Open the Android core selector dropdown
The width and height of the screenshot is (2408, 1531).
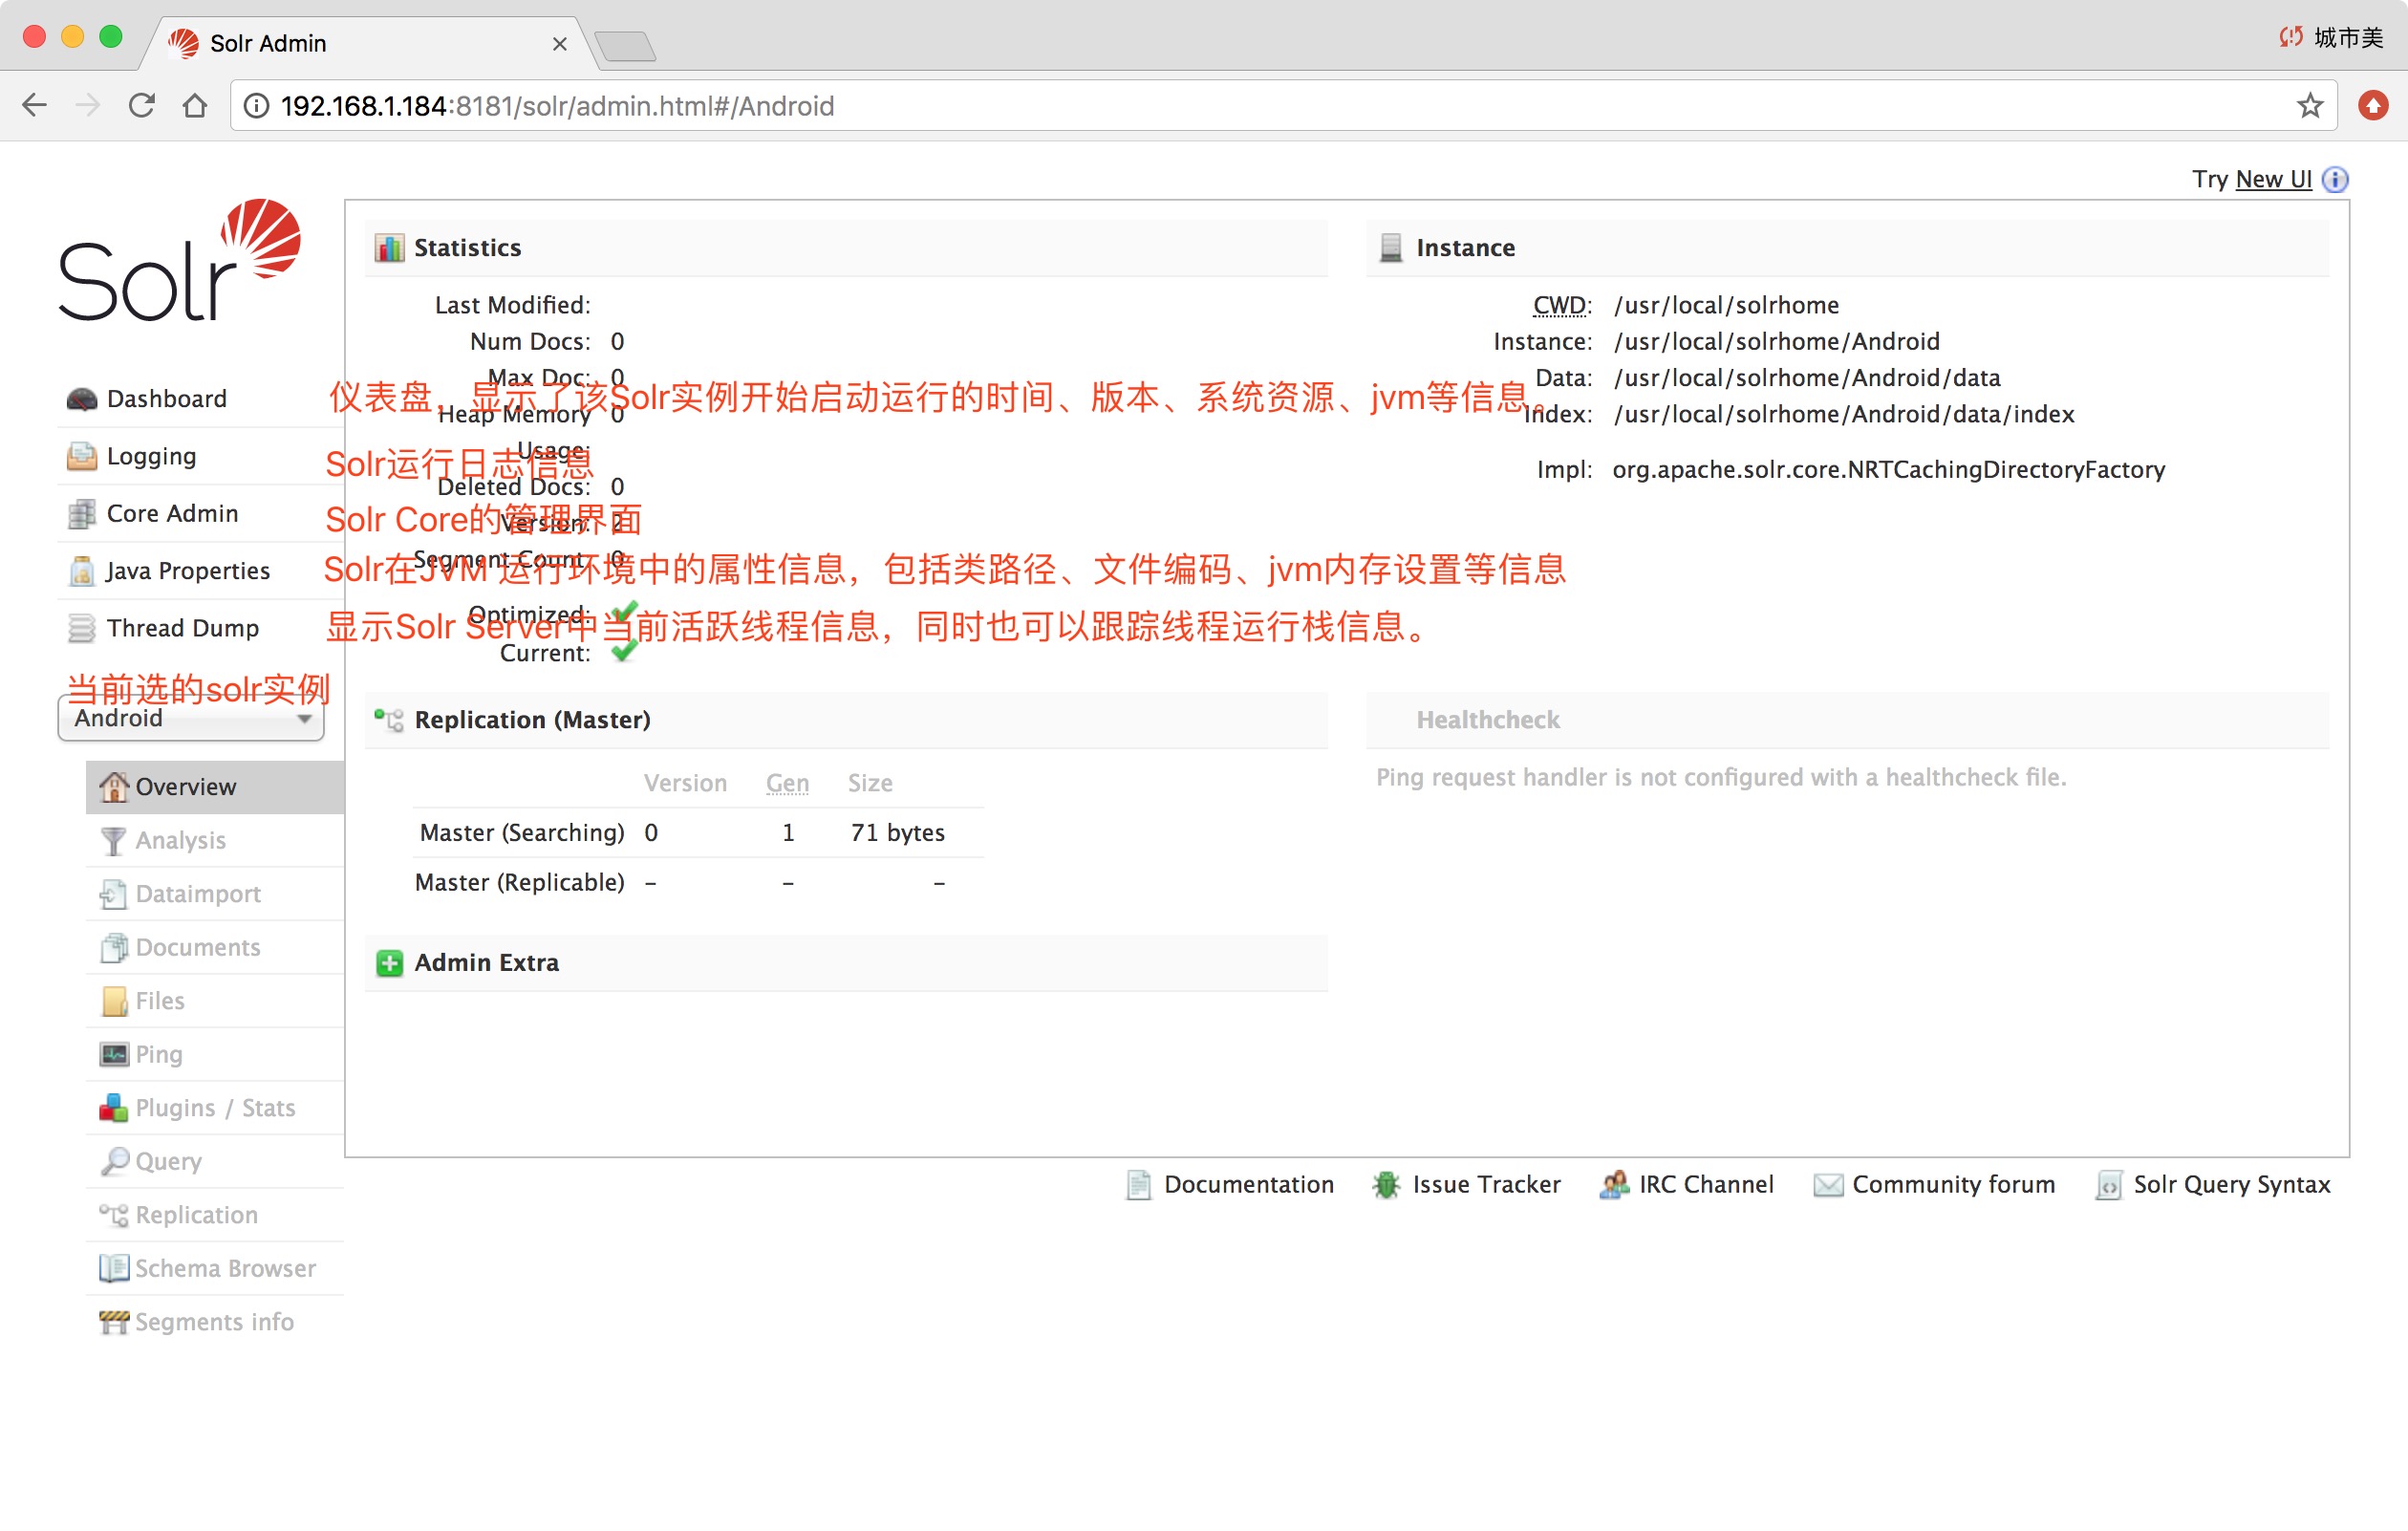click(191, 718)
